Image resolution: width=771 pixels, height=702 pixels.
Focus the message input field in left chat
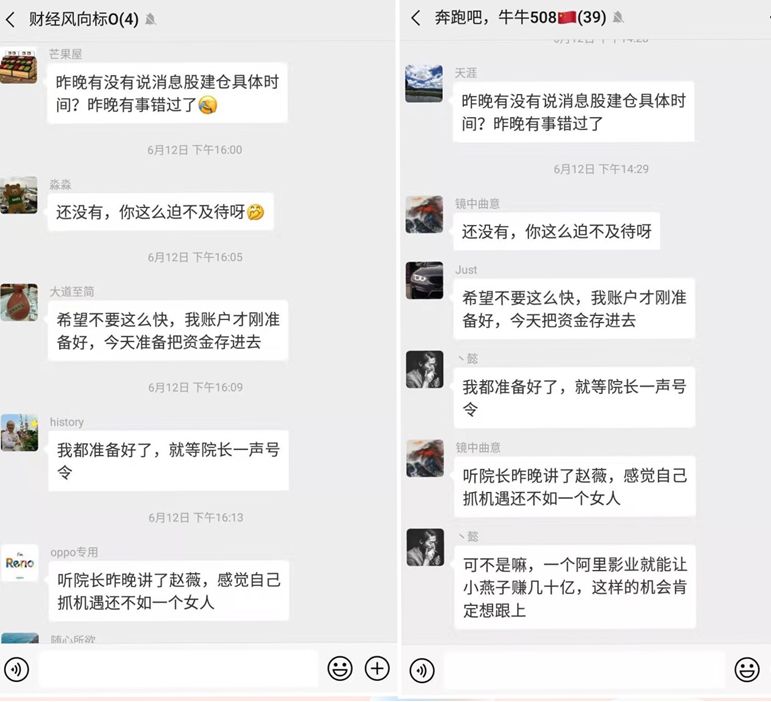click(x=178, y=669)
